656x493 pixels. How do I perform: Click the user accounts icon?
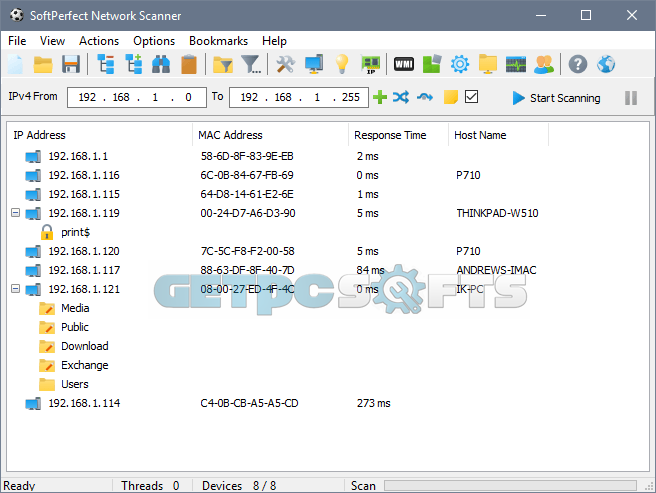544,64
